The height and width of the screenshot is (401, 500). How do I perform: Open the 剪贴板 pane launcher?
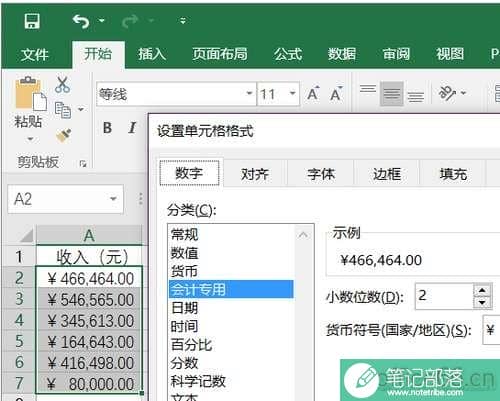tap(83, 163)
